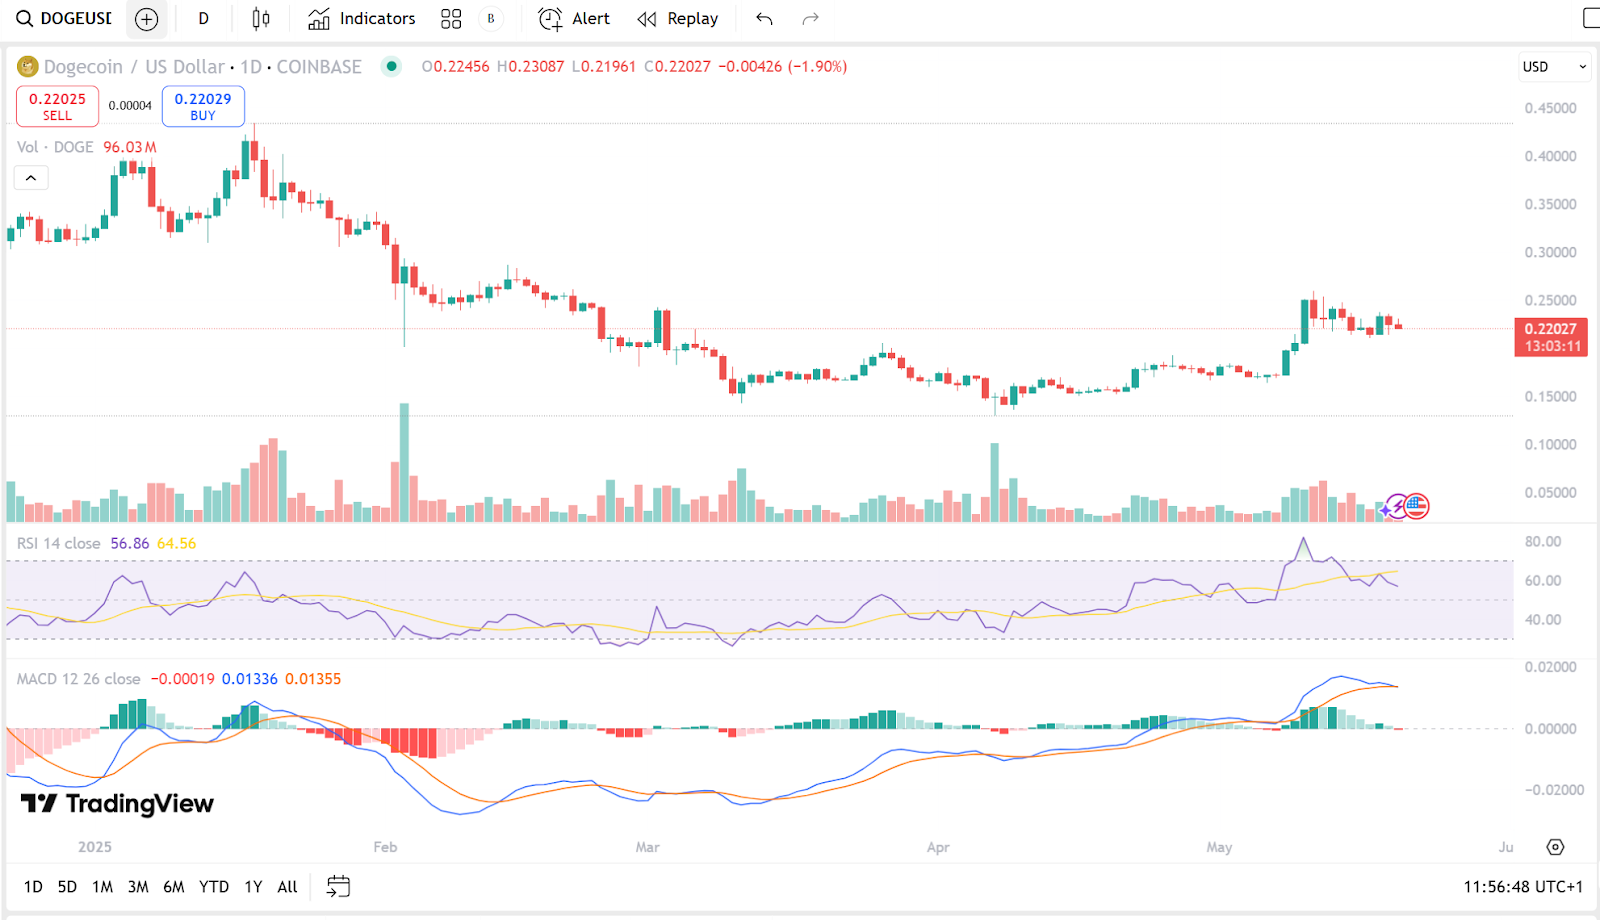1600x920 pixels.
Task: Open symbol search for DOGEUSD
Action: (x=64, y=18)
